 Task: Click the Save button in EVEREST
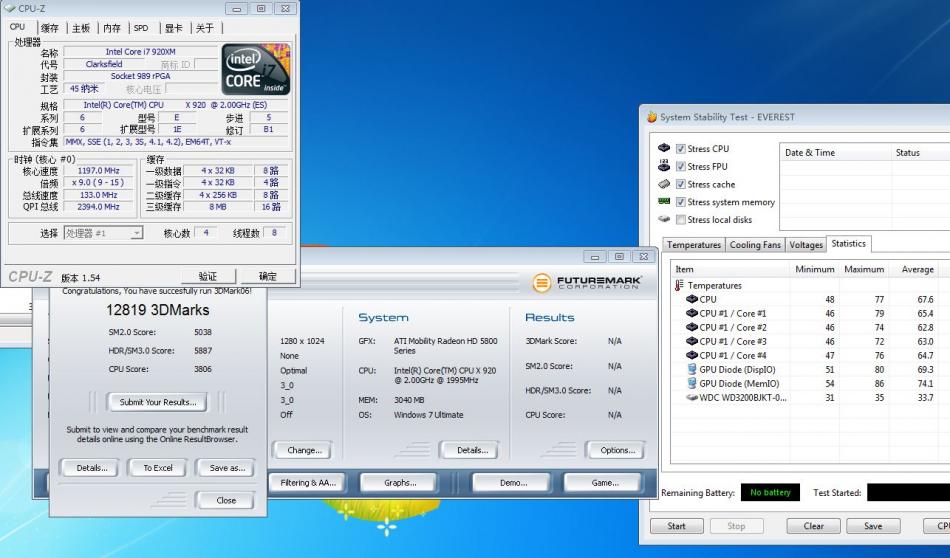pos(872,526)
